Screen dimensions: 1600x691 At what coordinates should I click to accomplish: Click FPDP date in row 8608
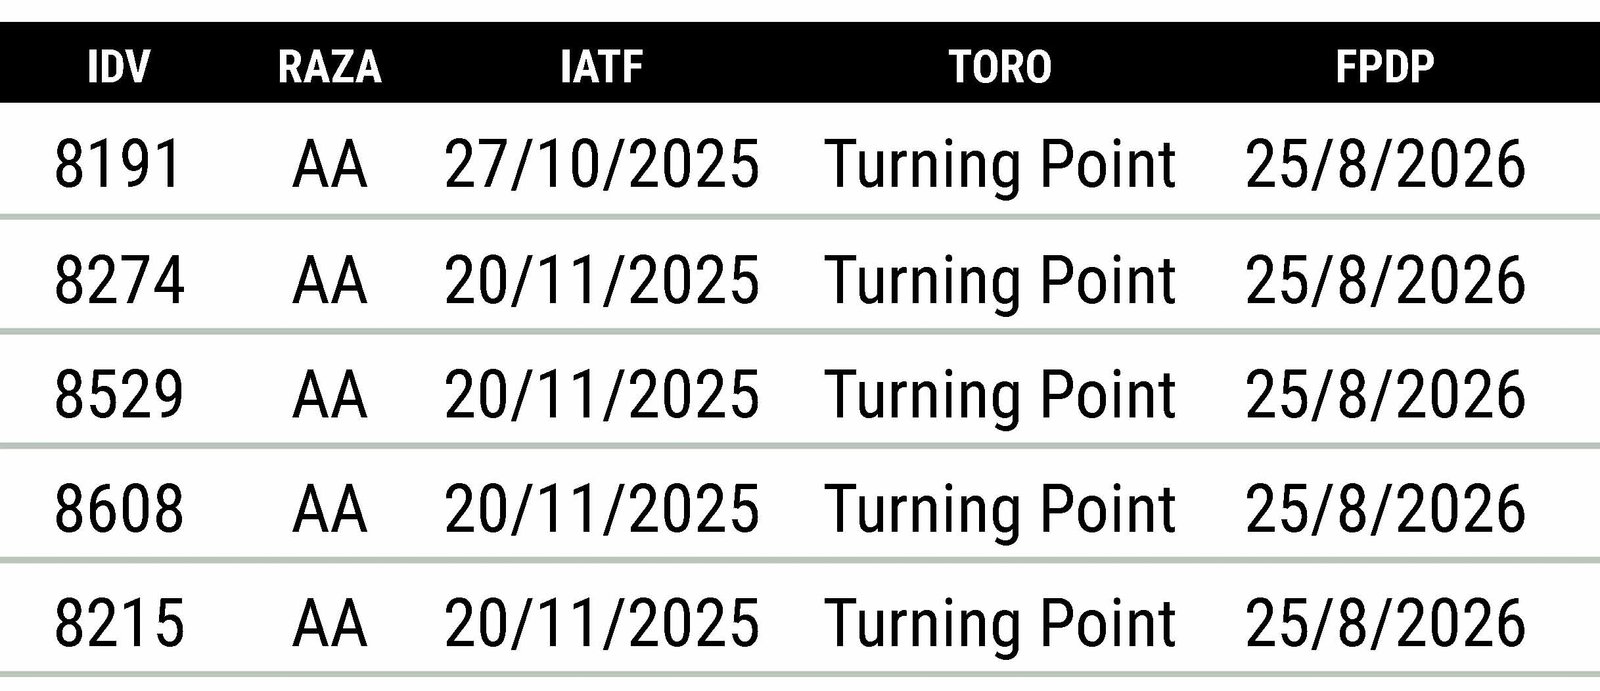1385,508
